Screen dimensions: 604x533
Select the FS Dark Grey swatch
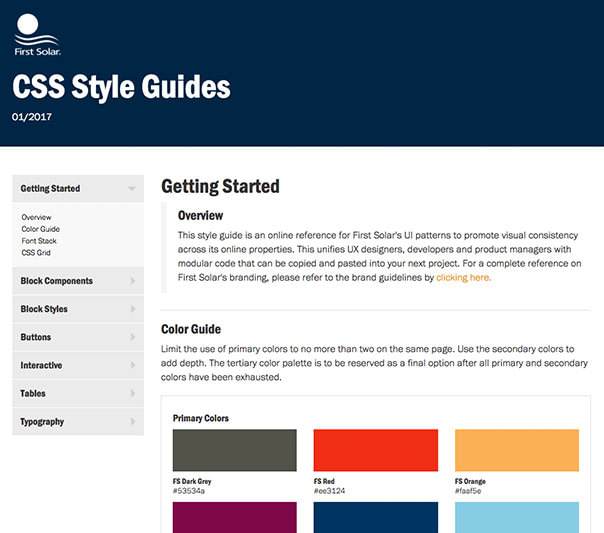[x=235, y=450]
